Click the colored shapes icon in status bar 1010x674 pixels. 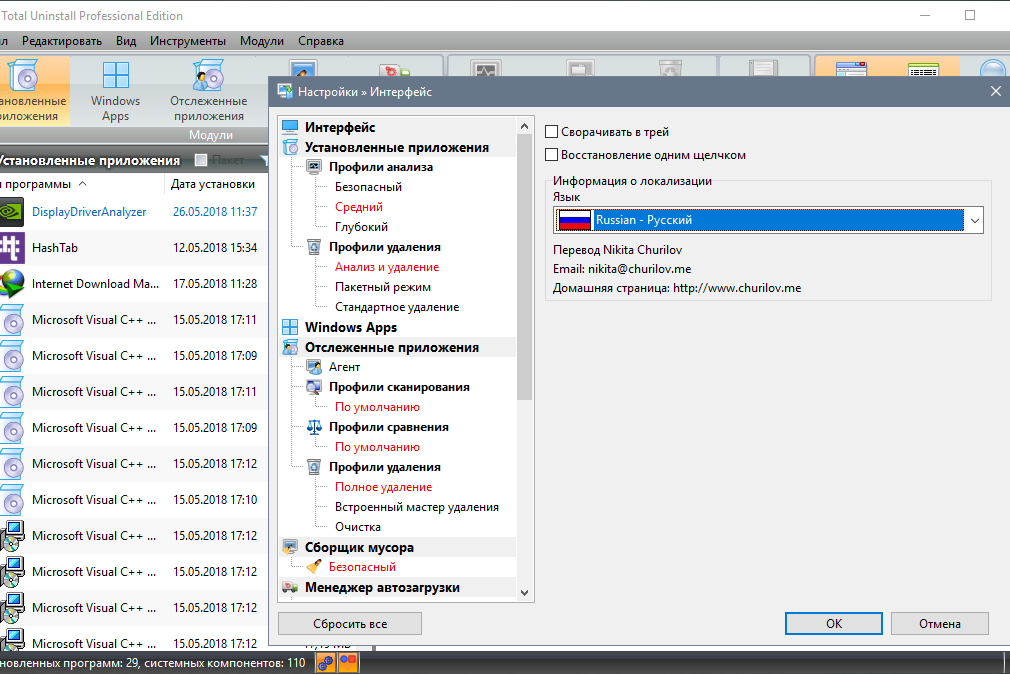[348, 662]
